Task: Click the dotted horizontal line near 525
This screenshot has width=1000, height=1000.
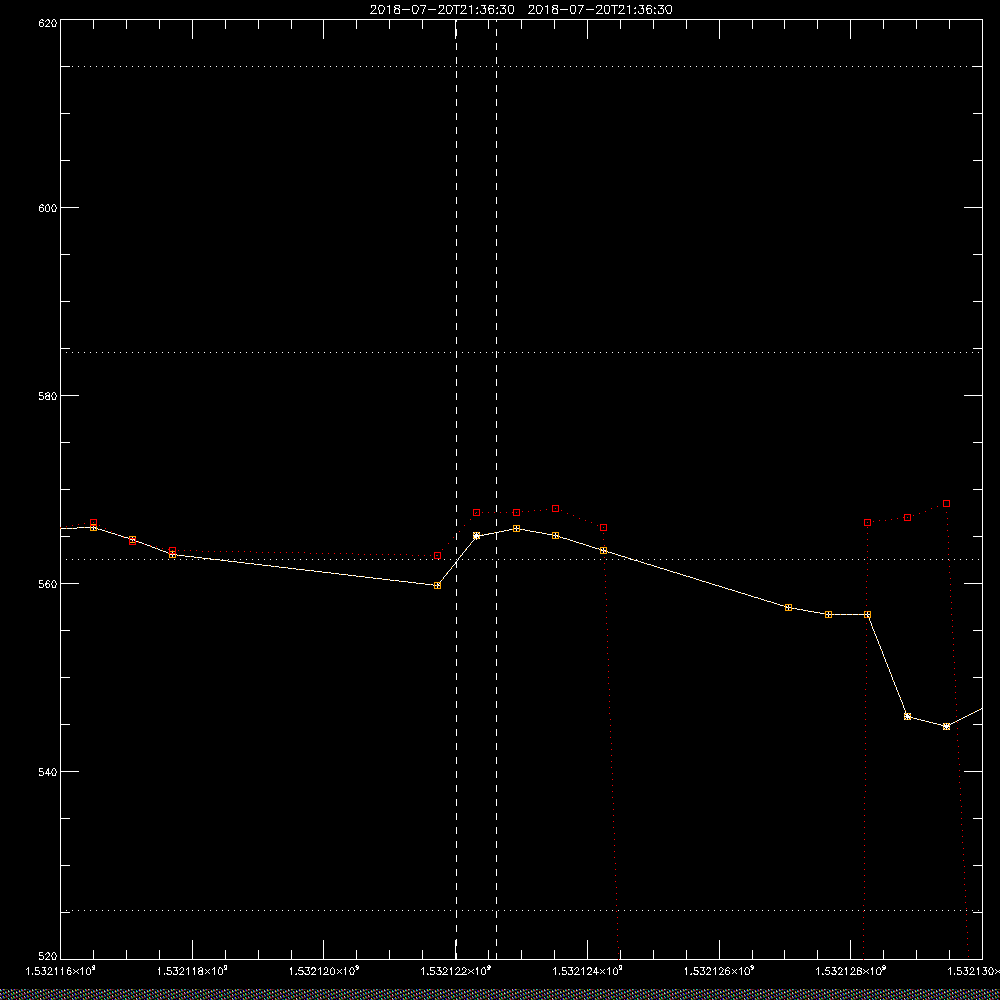Action: tap(521, 911)
